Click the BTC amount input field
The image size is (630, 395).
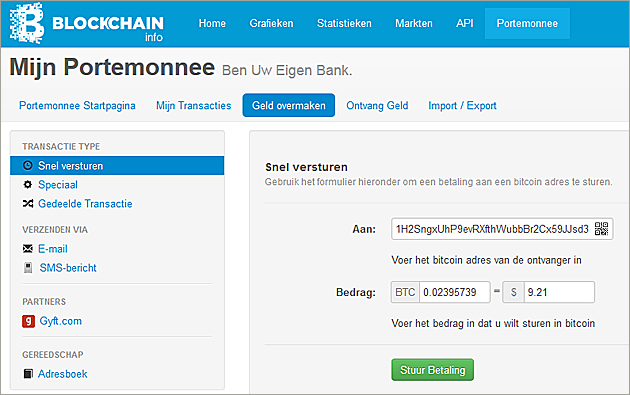tap(454, 292)
